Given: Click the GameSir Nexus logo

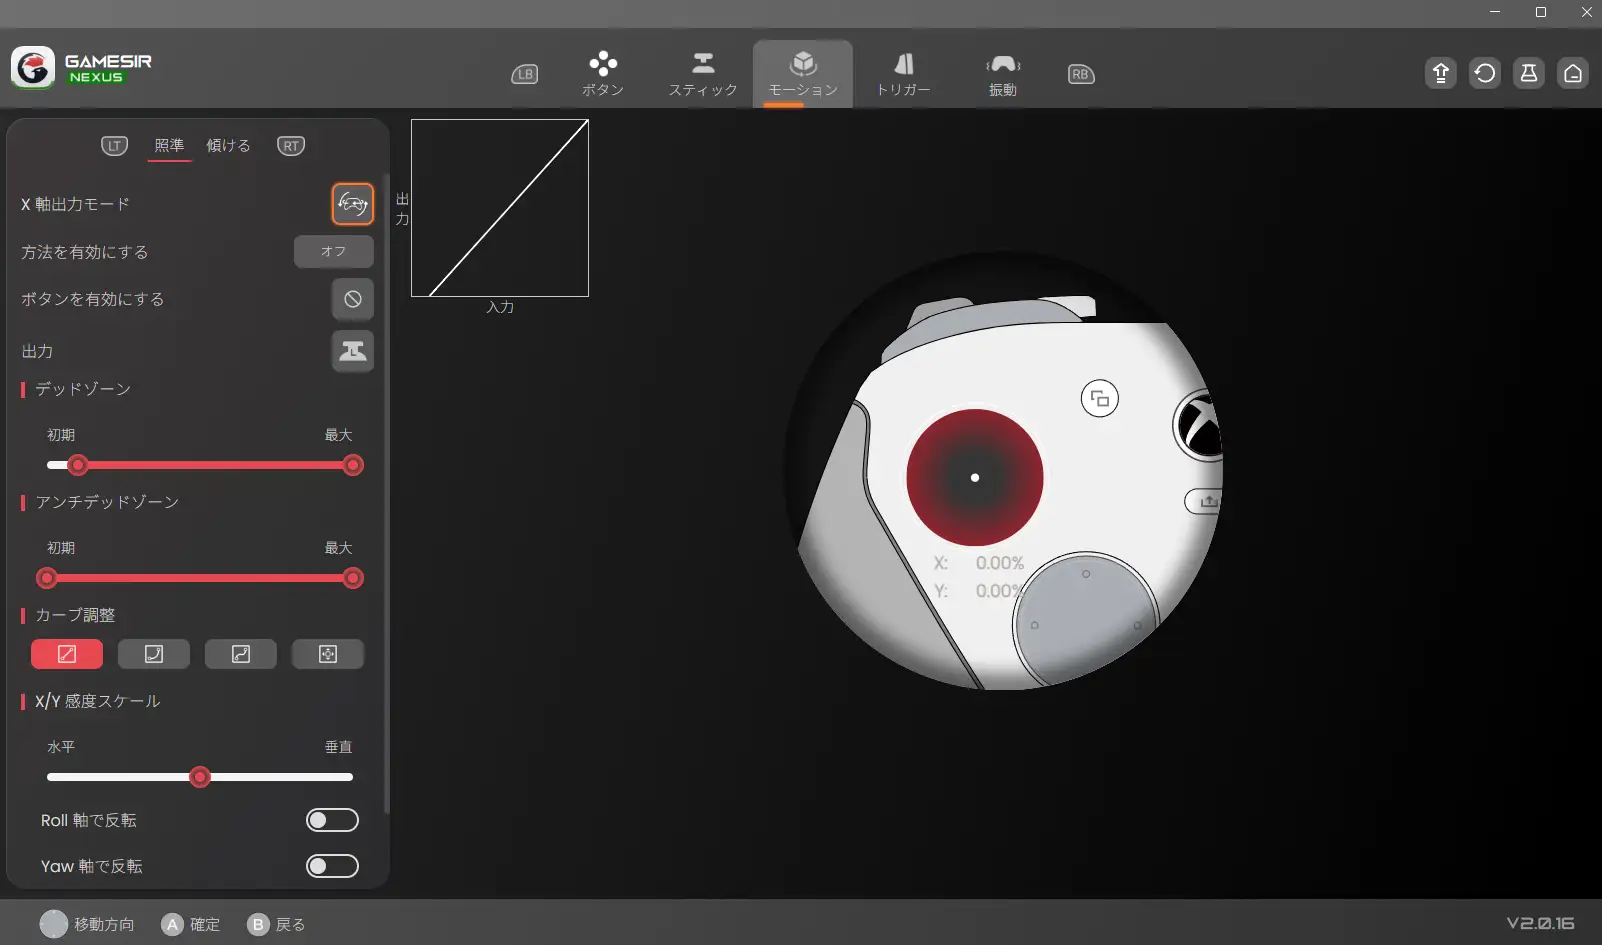Looking at the screenshot, I should [x=82, y=68].
